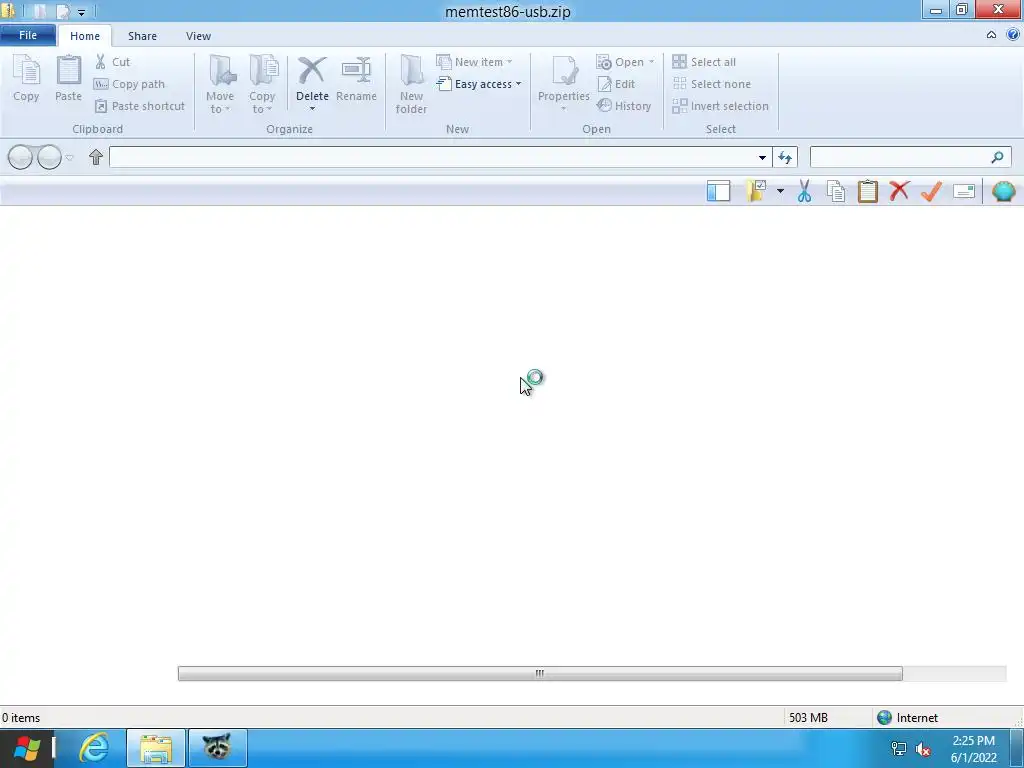Click the Up one level arrow
Image resolution: width=1024 pixels, height=768 pixels.
point(96,157)
